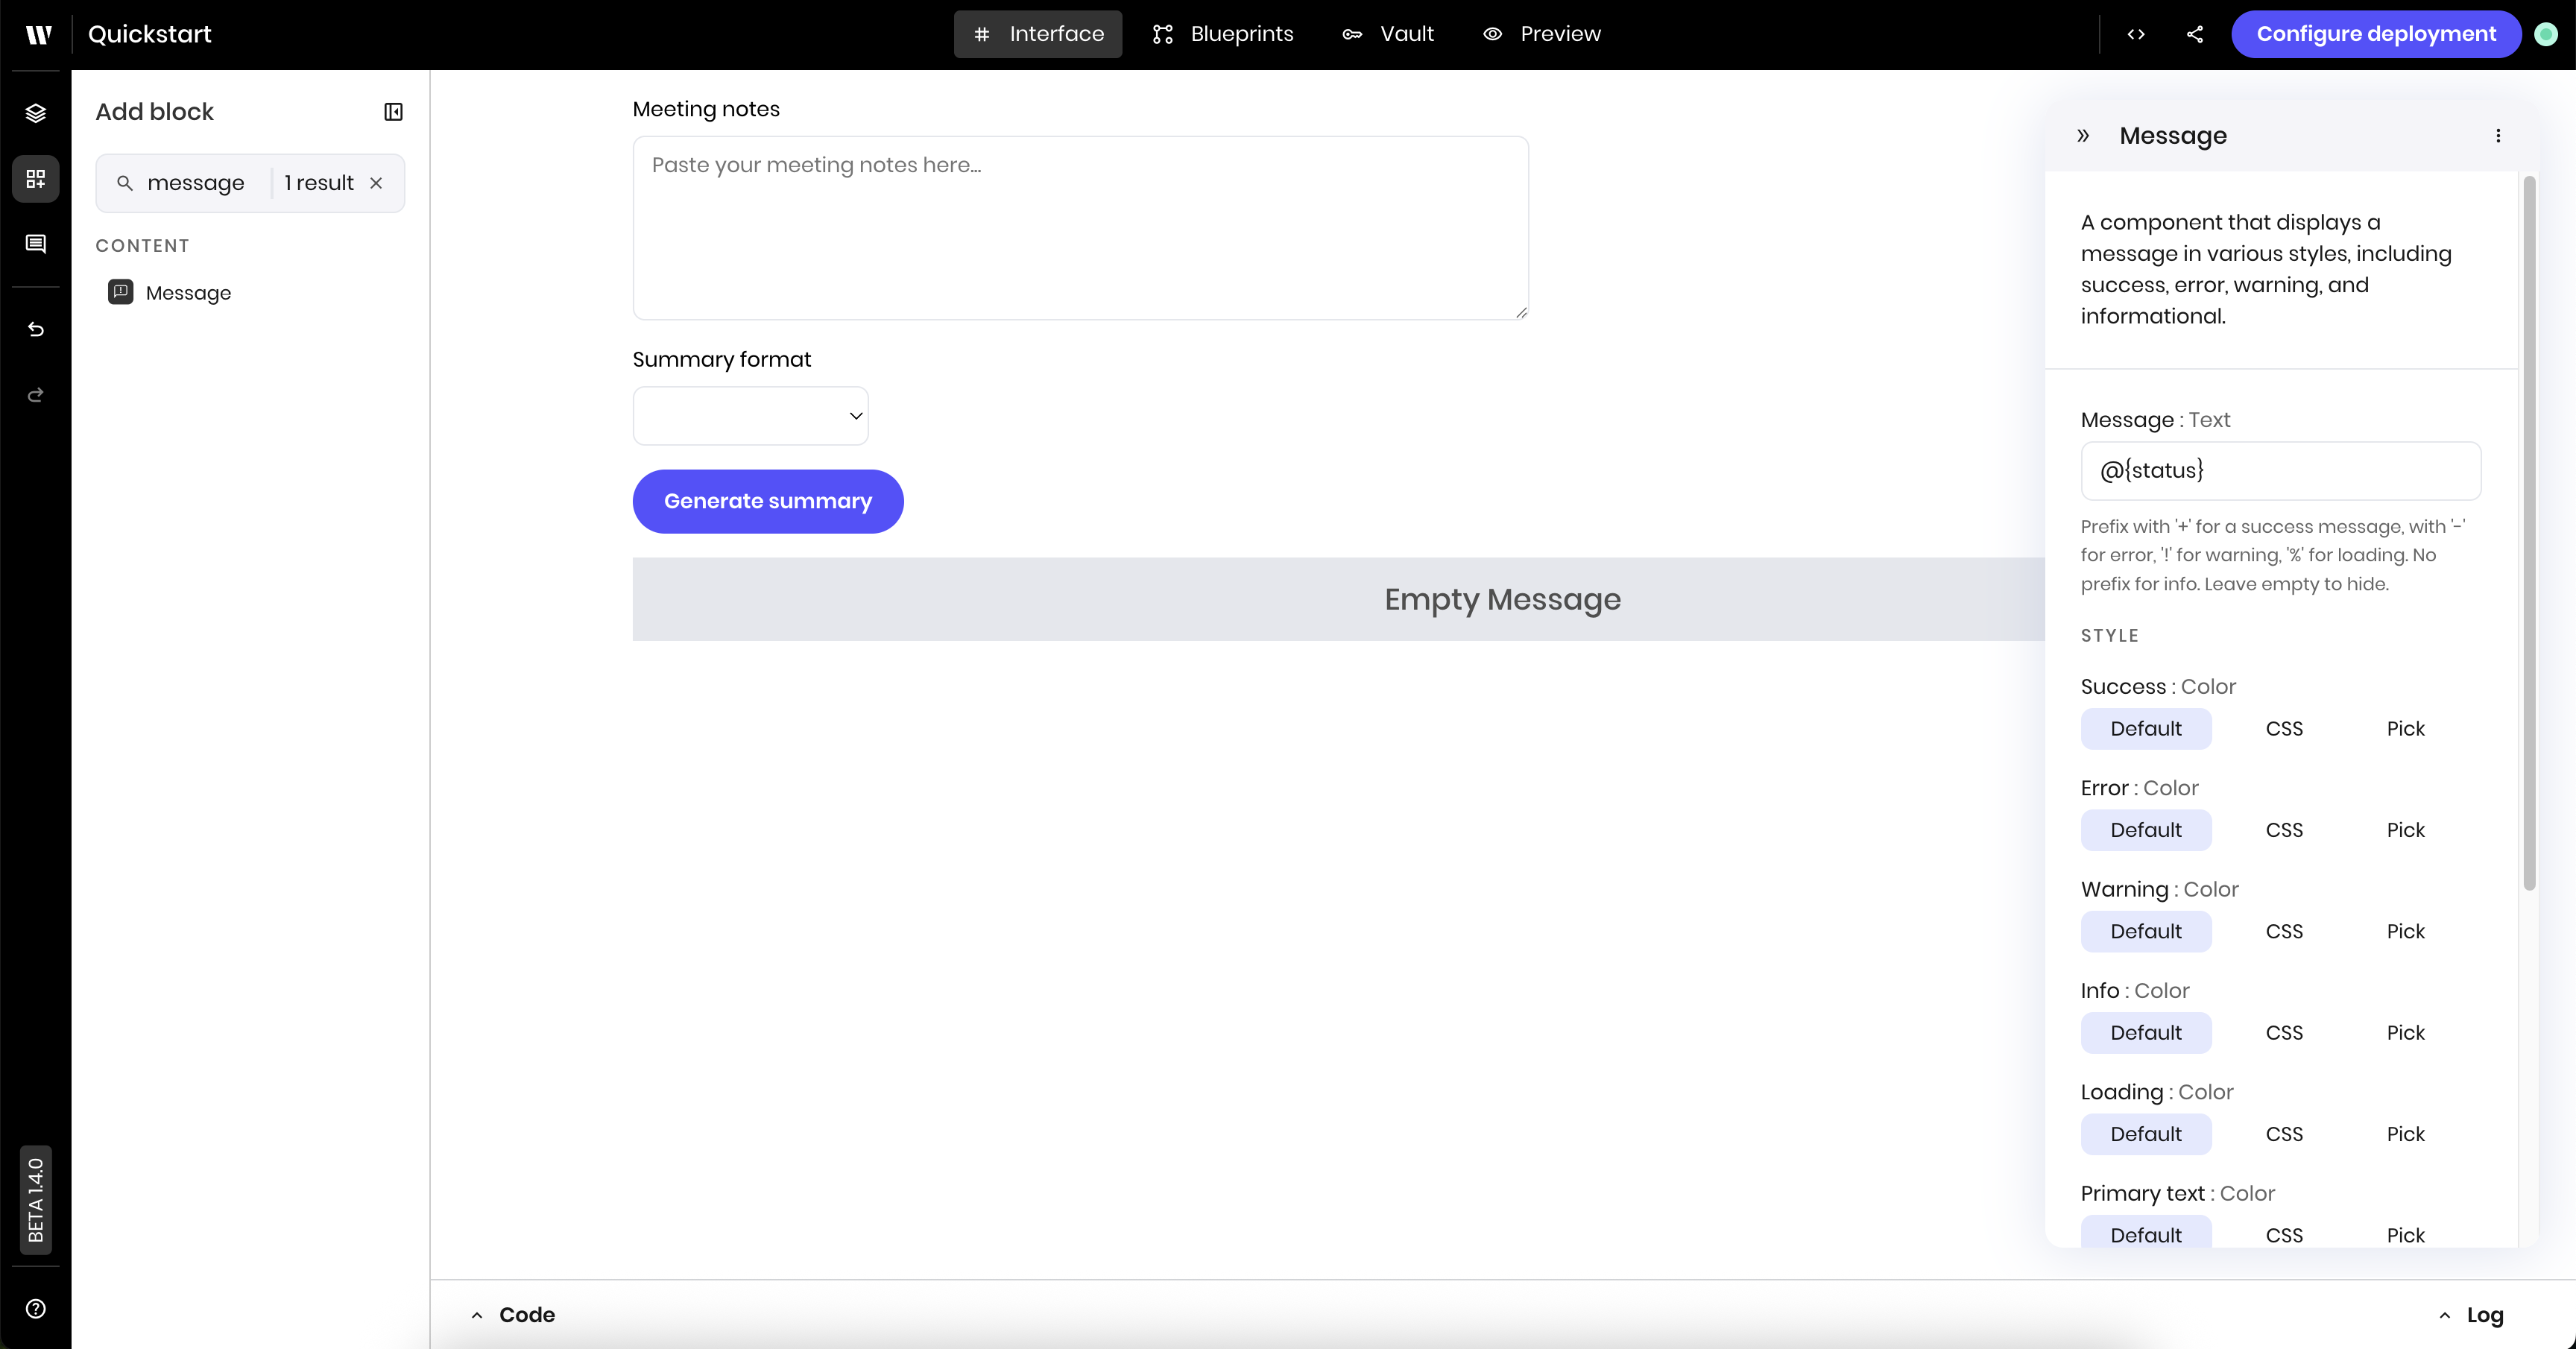The image size is (2576, 1349).
Task: Open Message settings three-dot menu
Action: tap(2498, 136)
